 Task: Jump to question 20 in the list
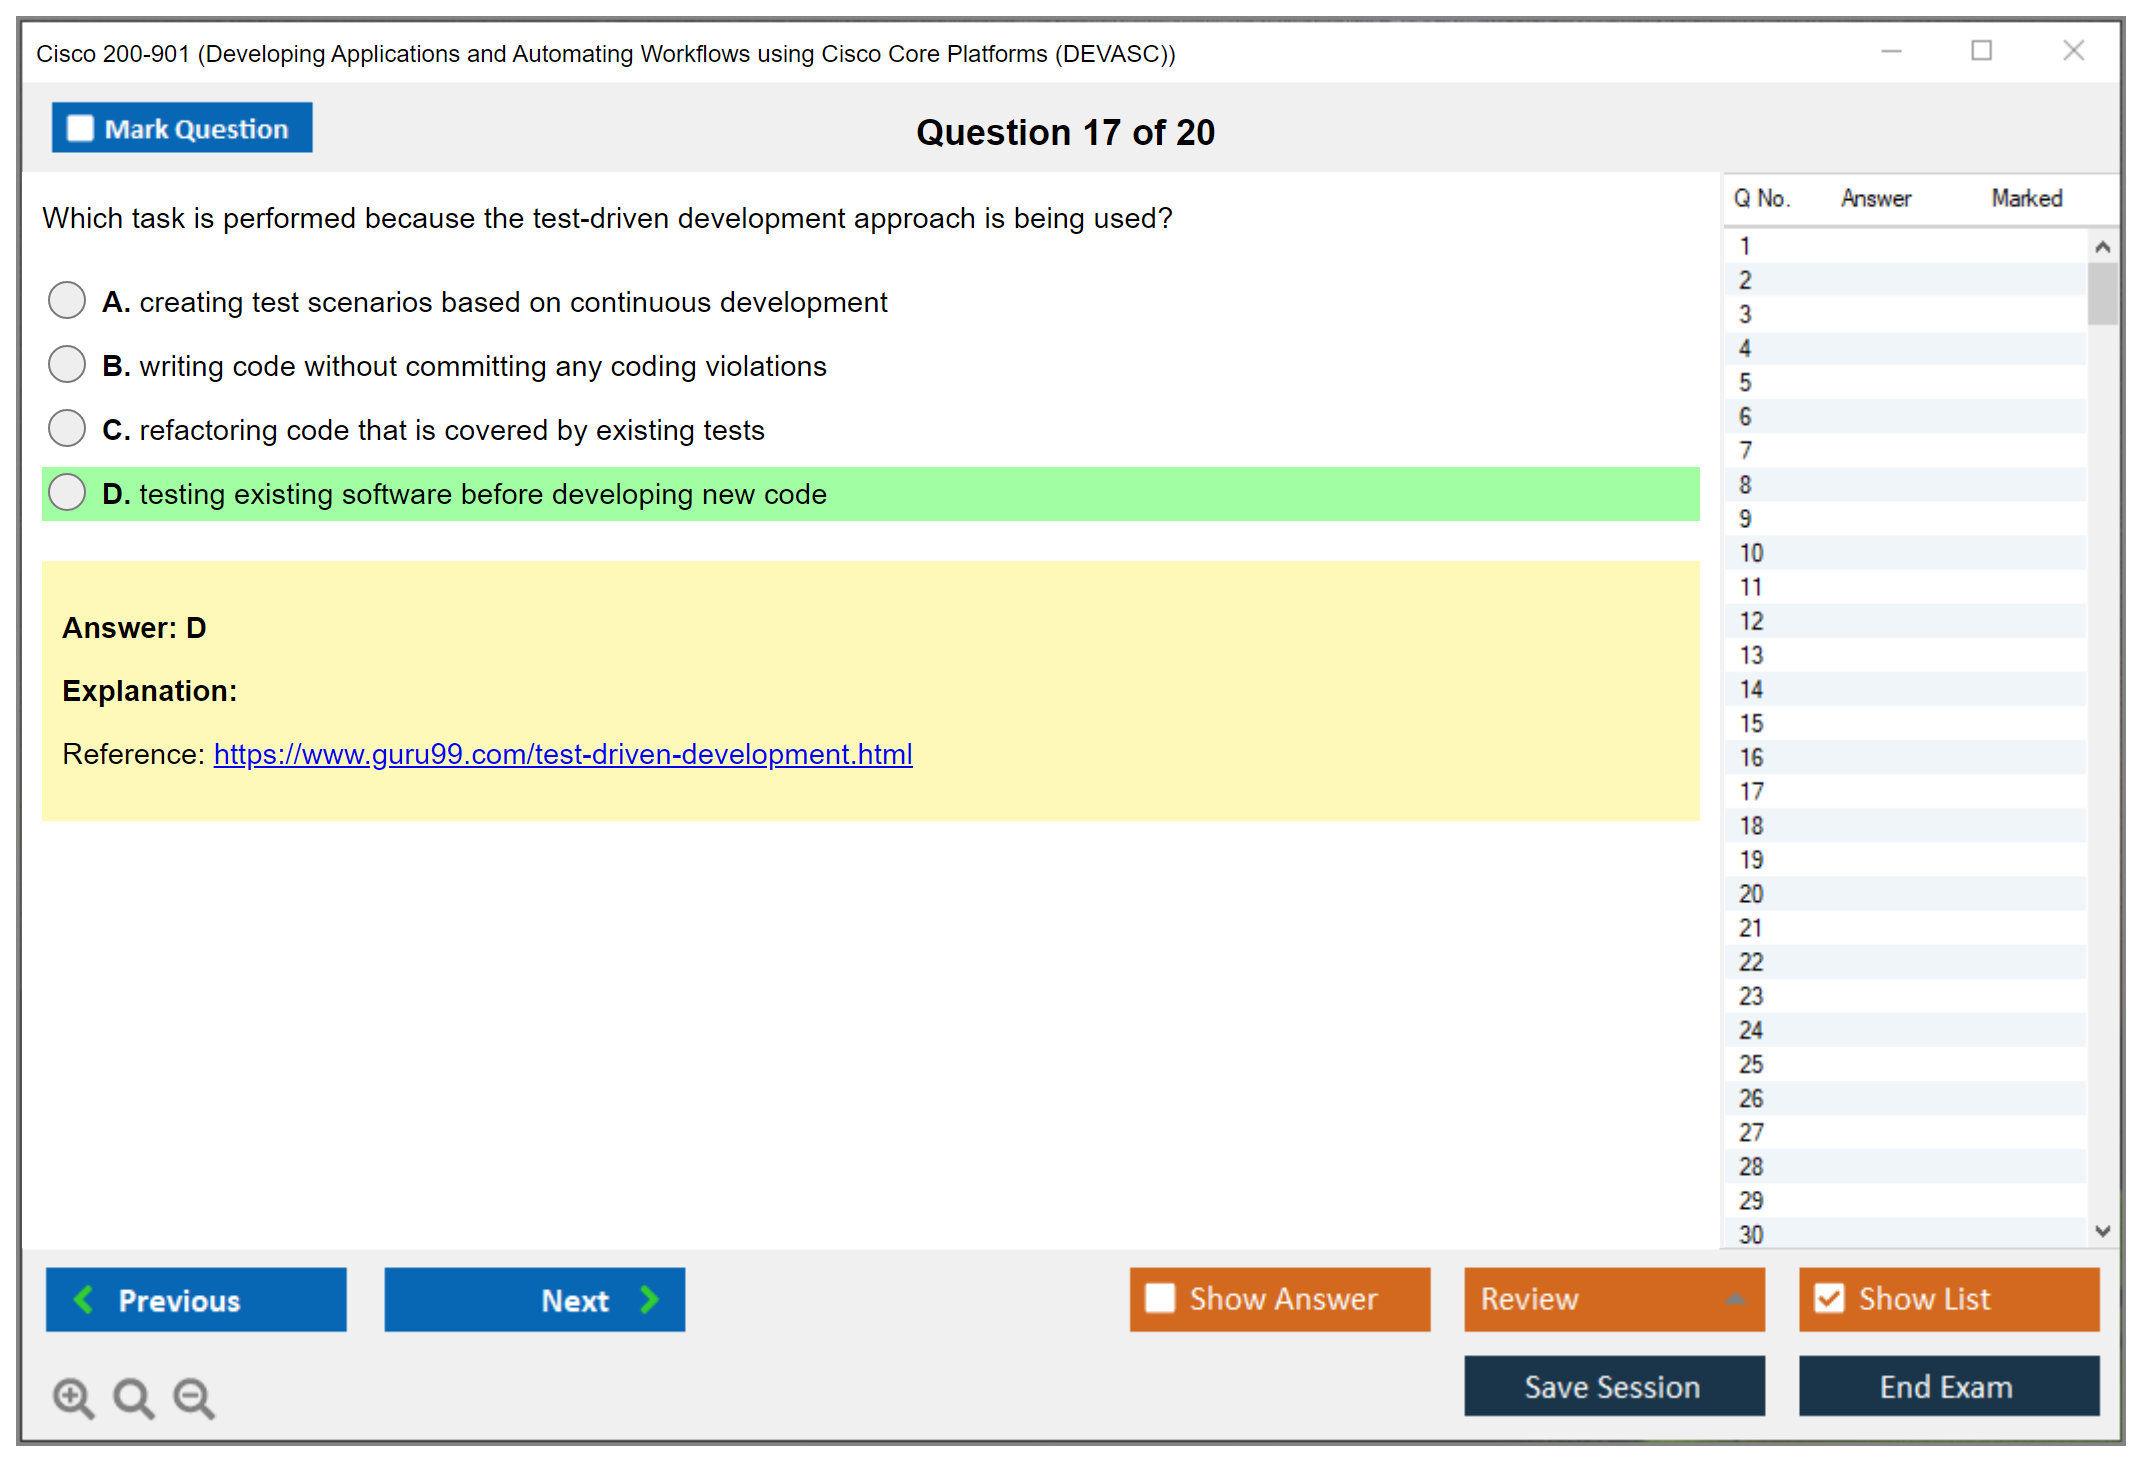(x=1751, y=894)
